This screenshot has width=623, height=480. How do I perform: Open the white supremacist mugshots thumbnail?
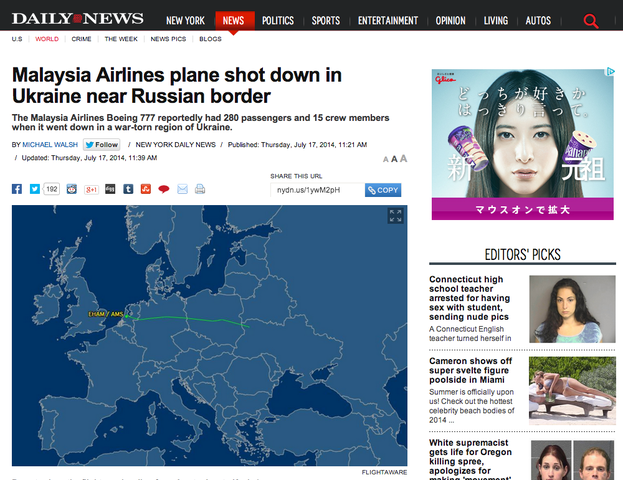click(573, 460)
